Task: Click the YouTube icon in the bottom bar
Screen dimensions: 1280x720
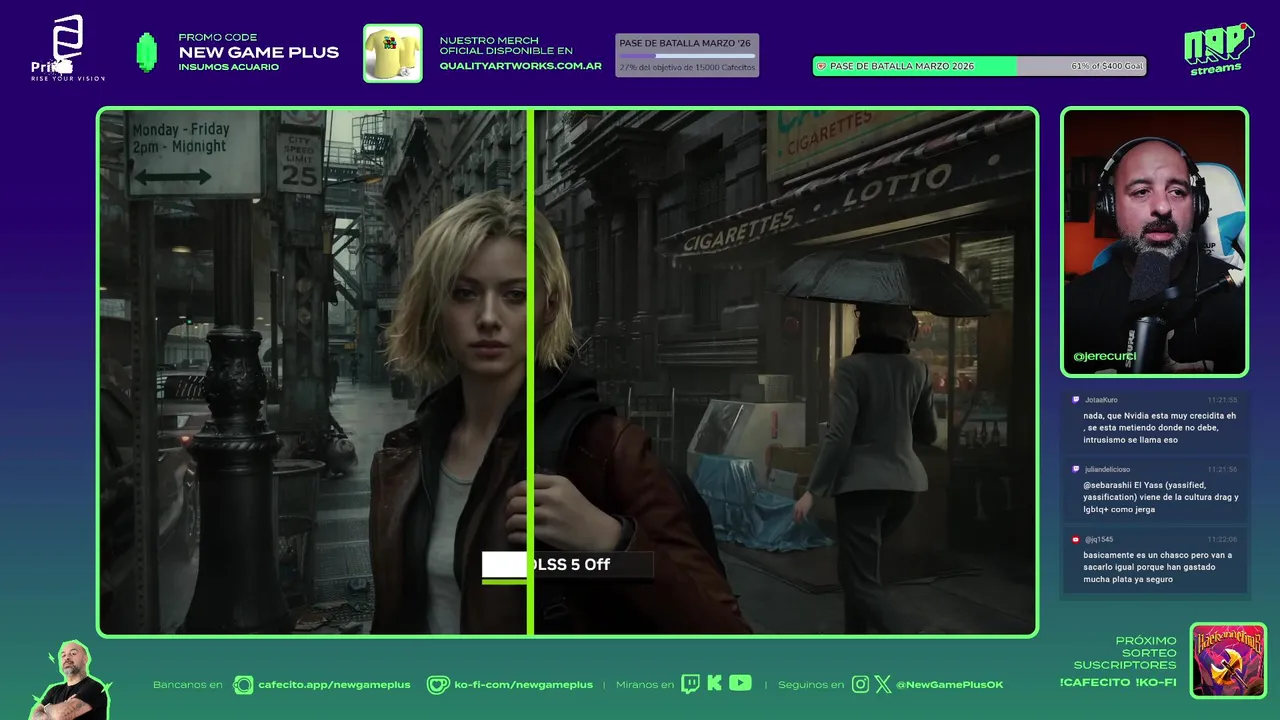Action: tap(740, 683)
